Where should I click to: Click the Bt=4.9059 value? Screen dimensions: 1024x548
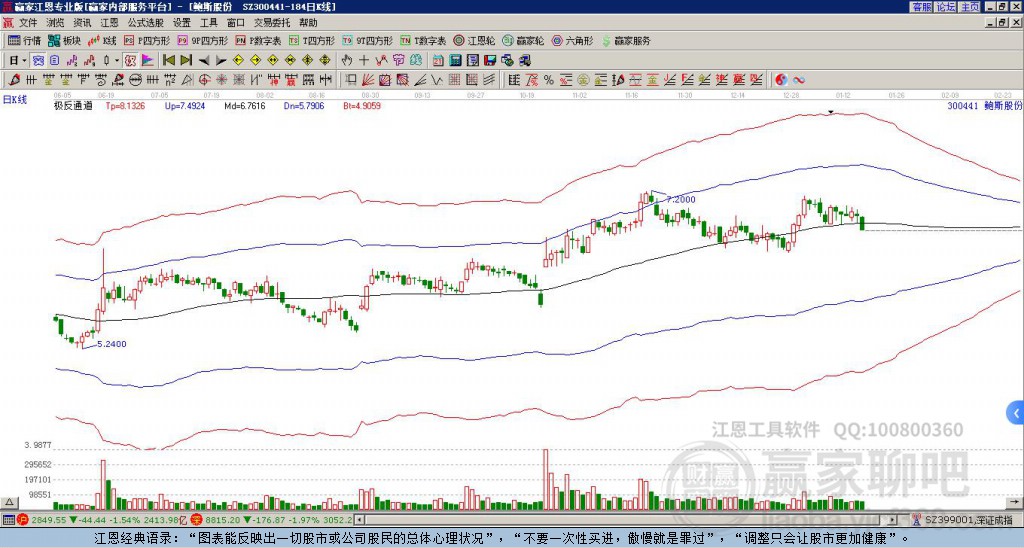[362, 105]
